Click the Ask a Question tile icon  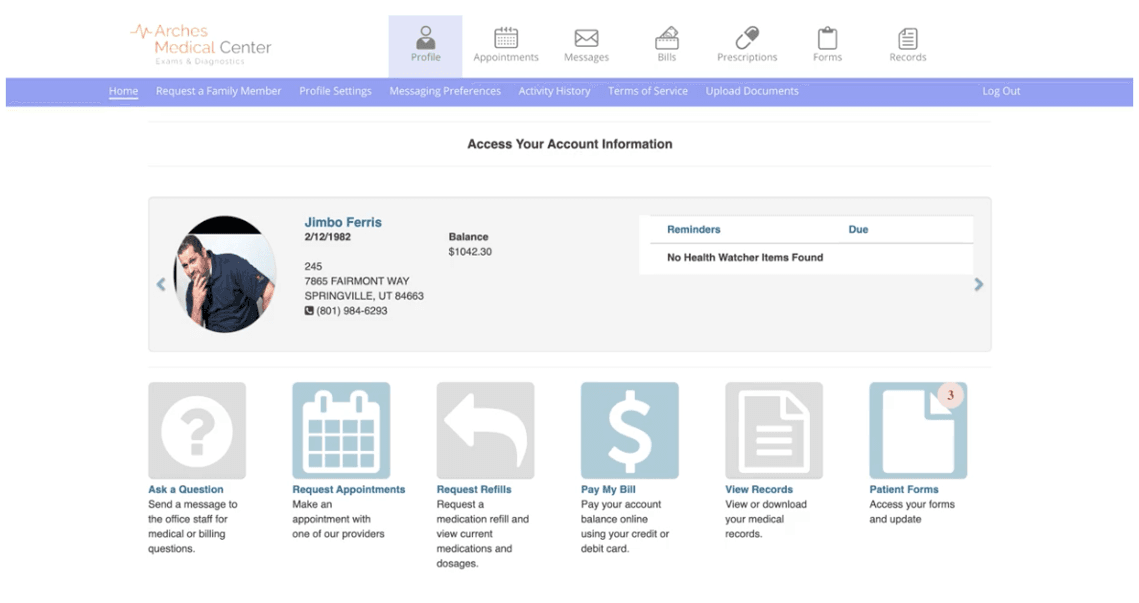point(197,431)
